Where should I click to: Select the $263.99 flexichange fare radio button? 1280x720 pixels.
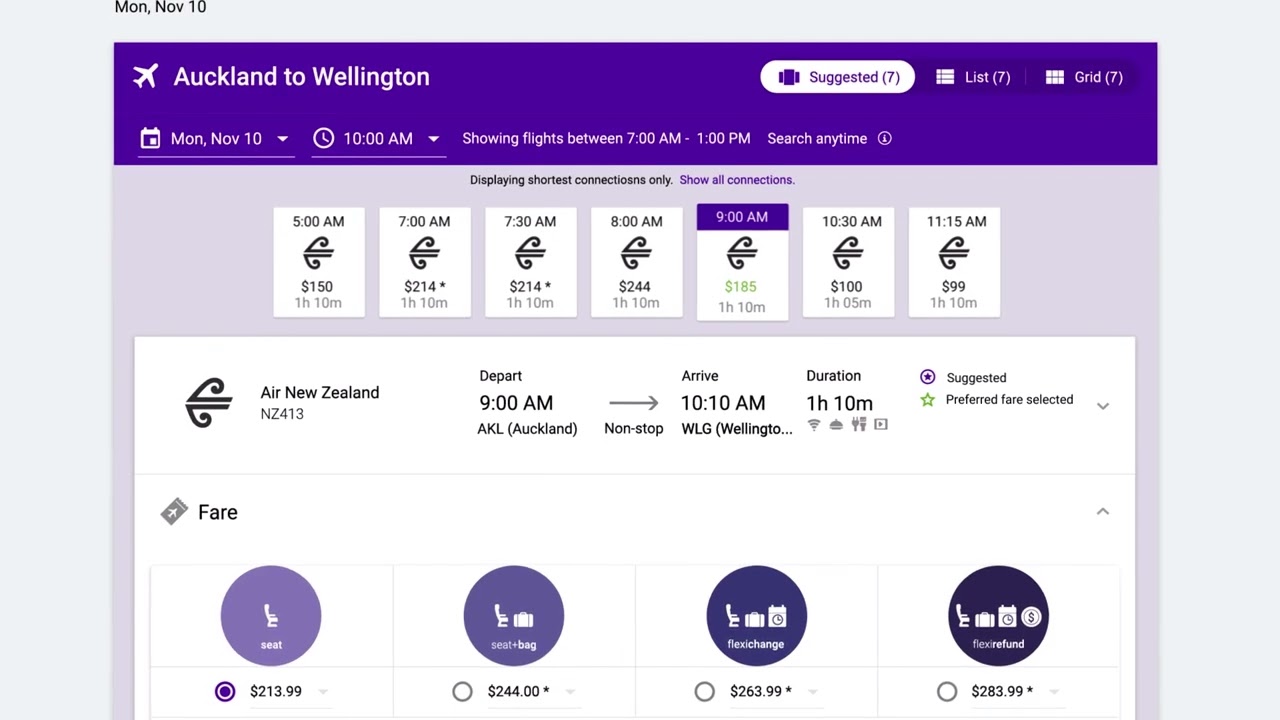click(x=704, y=691)
